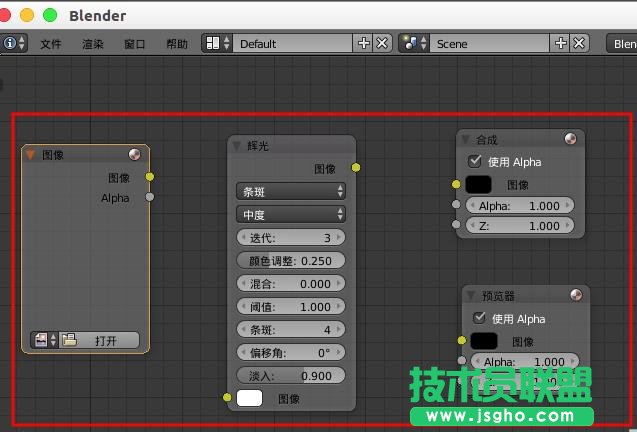Click the 颜色调整 slider
Viewport: 637px width, 432px height.
pos(291,261)
